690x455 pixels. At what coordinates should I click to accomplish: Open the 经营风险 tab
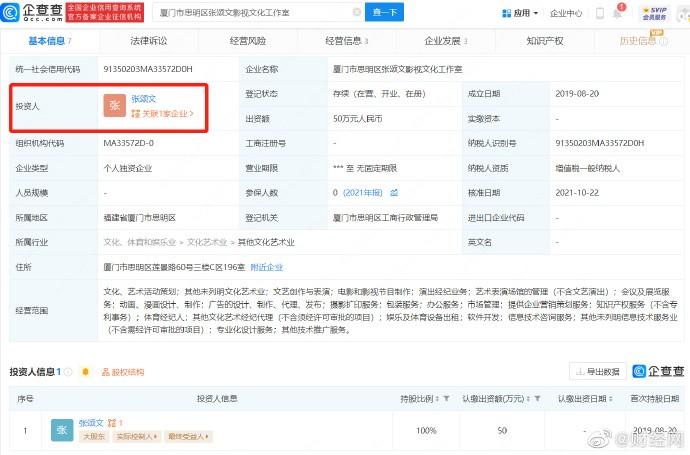[248, 41]
